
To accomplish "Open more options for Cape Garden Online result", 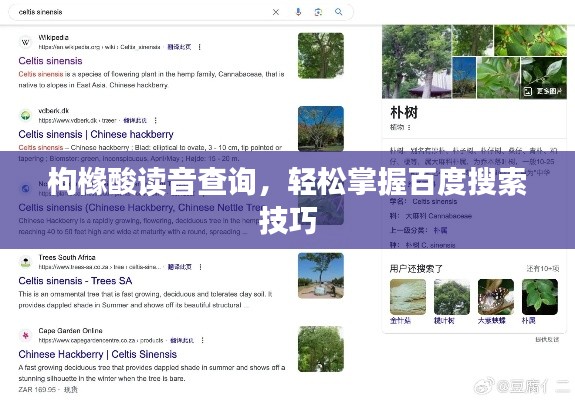I will point(202,340).
